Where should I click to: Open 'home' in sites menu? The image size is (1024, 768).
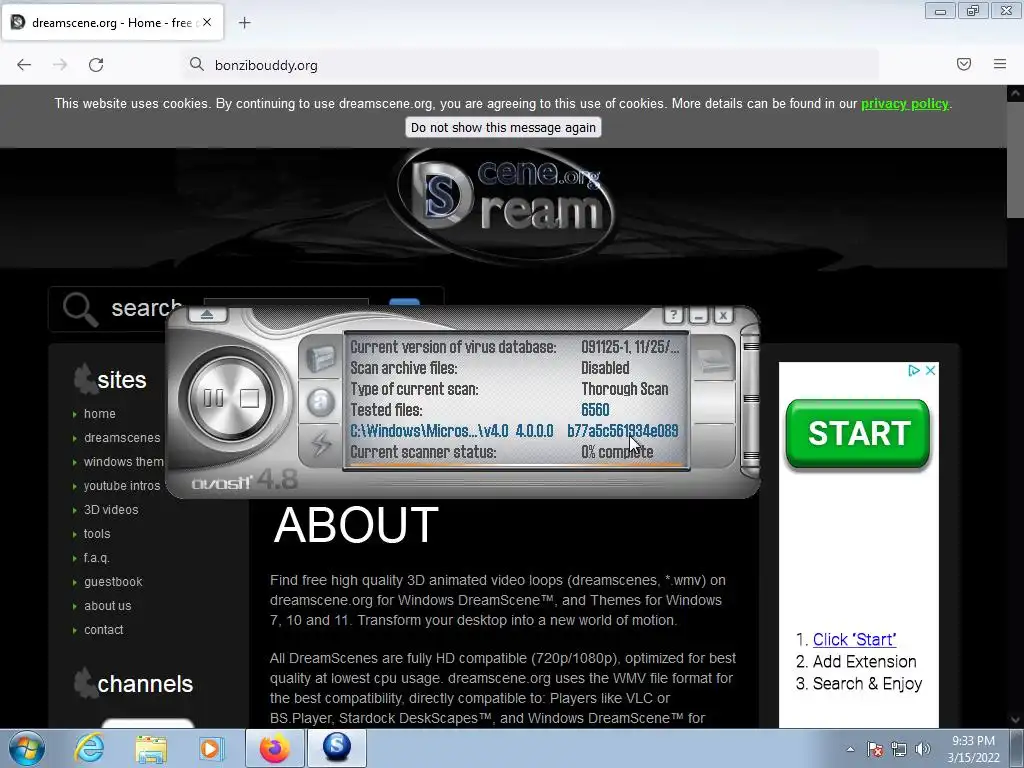[x=99, y=414]
